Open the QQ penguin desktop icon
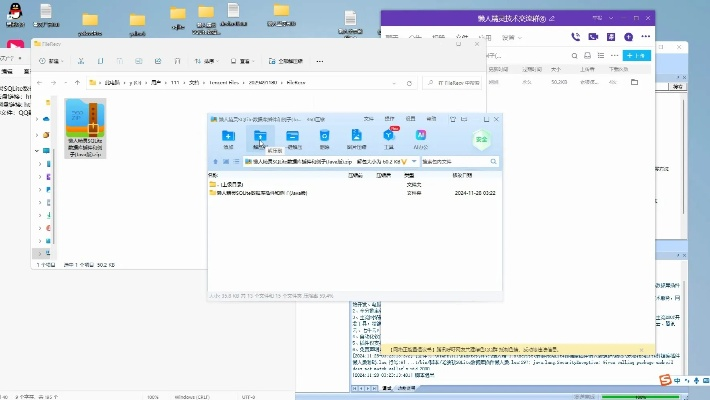The image size is (710, 400). [15, 15]
